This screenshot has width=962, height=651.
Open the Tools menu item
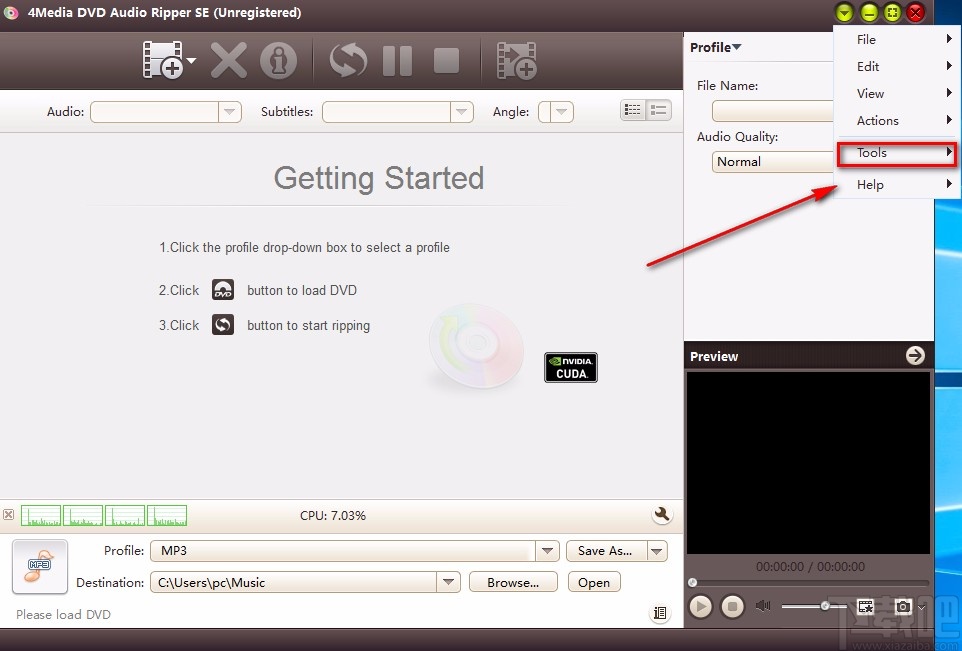(x=872, y=153)
